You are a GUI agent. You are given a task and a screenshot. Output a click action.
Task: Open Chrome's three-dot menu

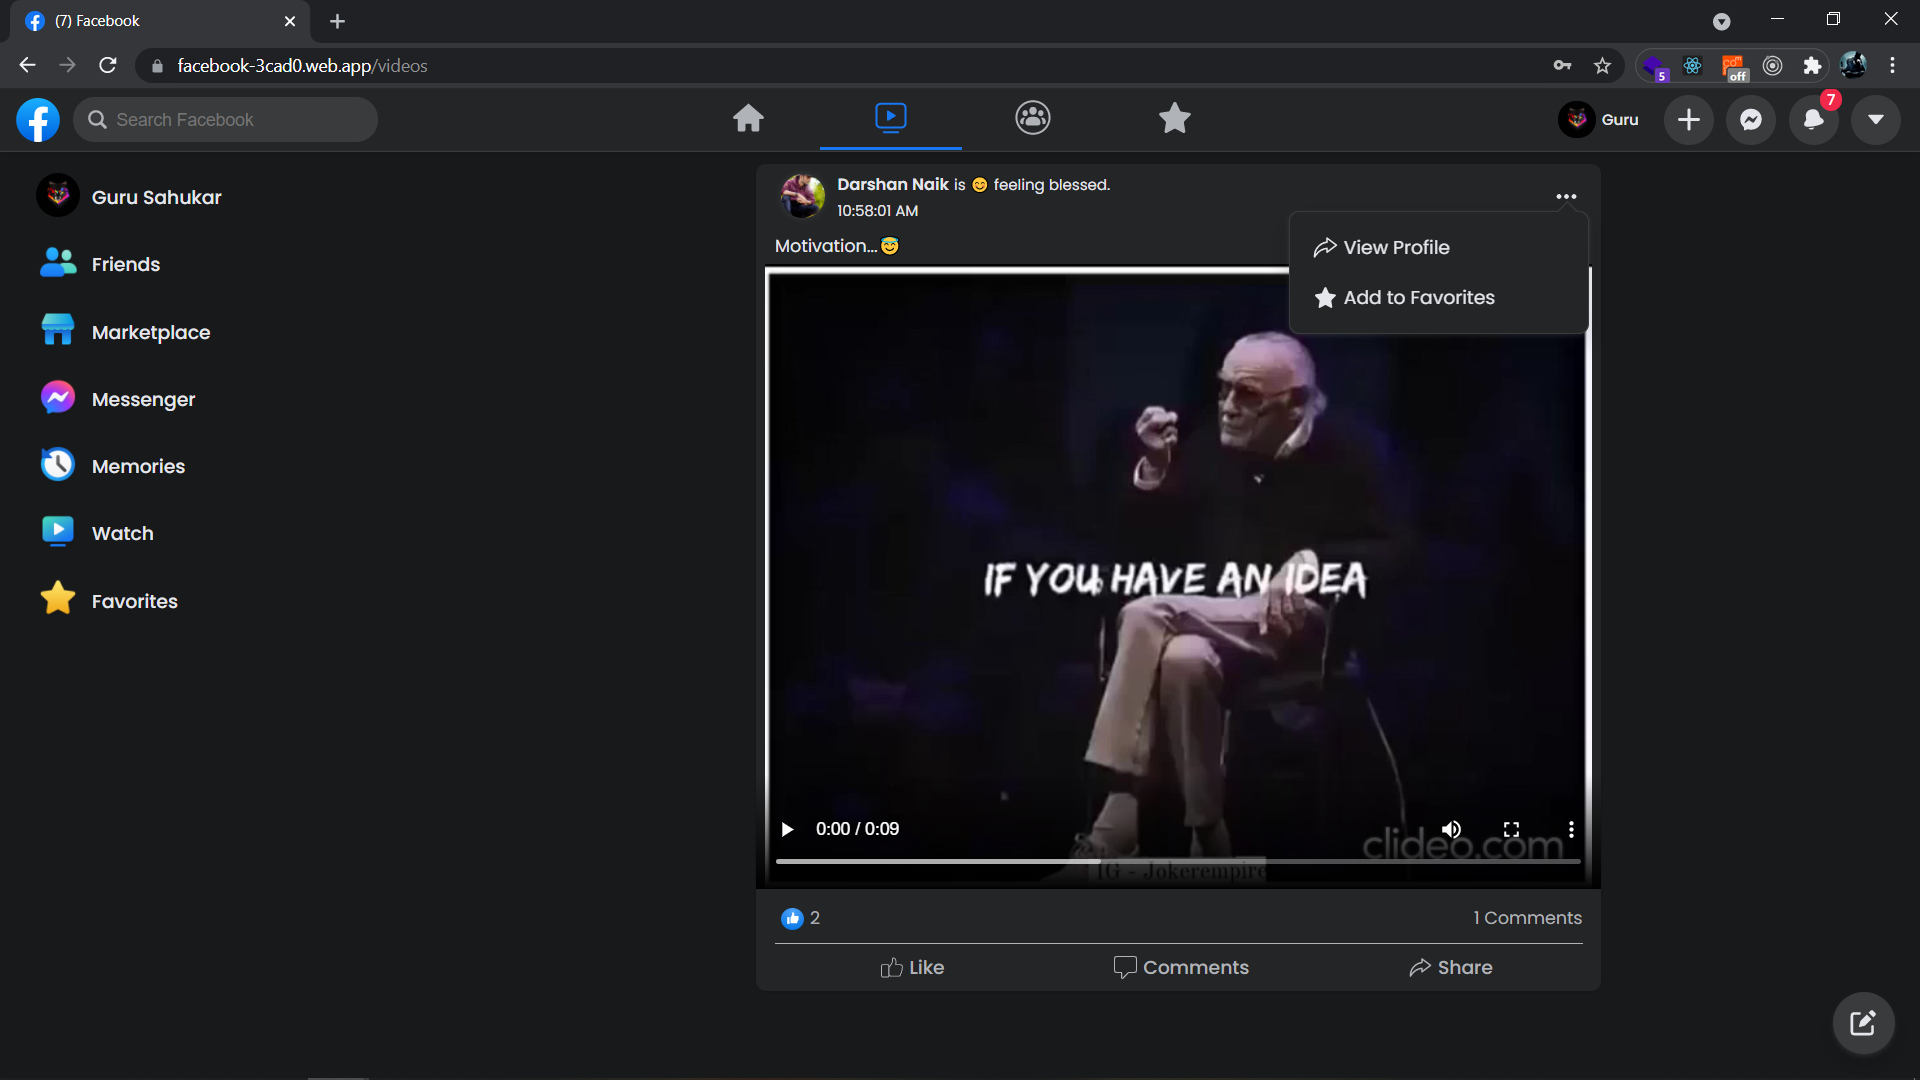(x=1892, y=66)
